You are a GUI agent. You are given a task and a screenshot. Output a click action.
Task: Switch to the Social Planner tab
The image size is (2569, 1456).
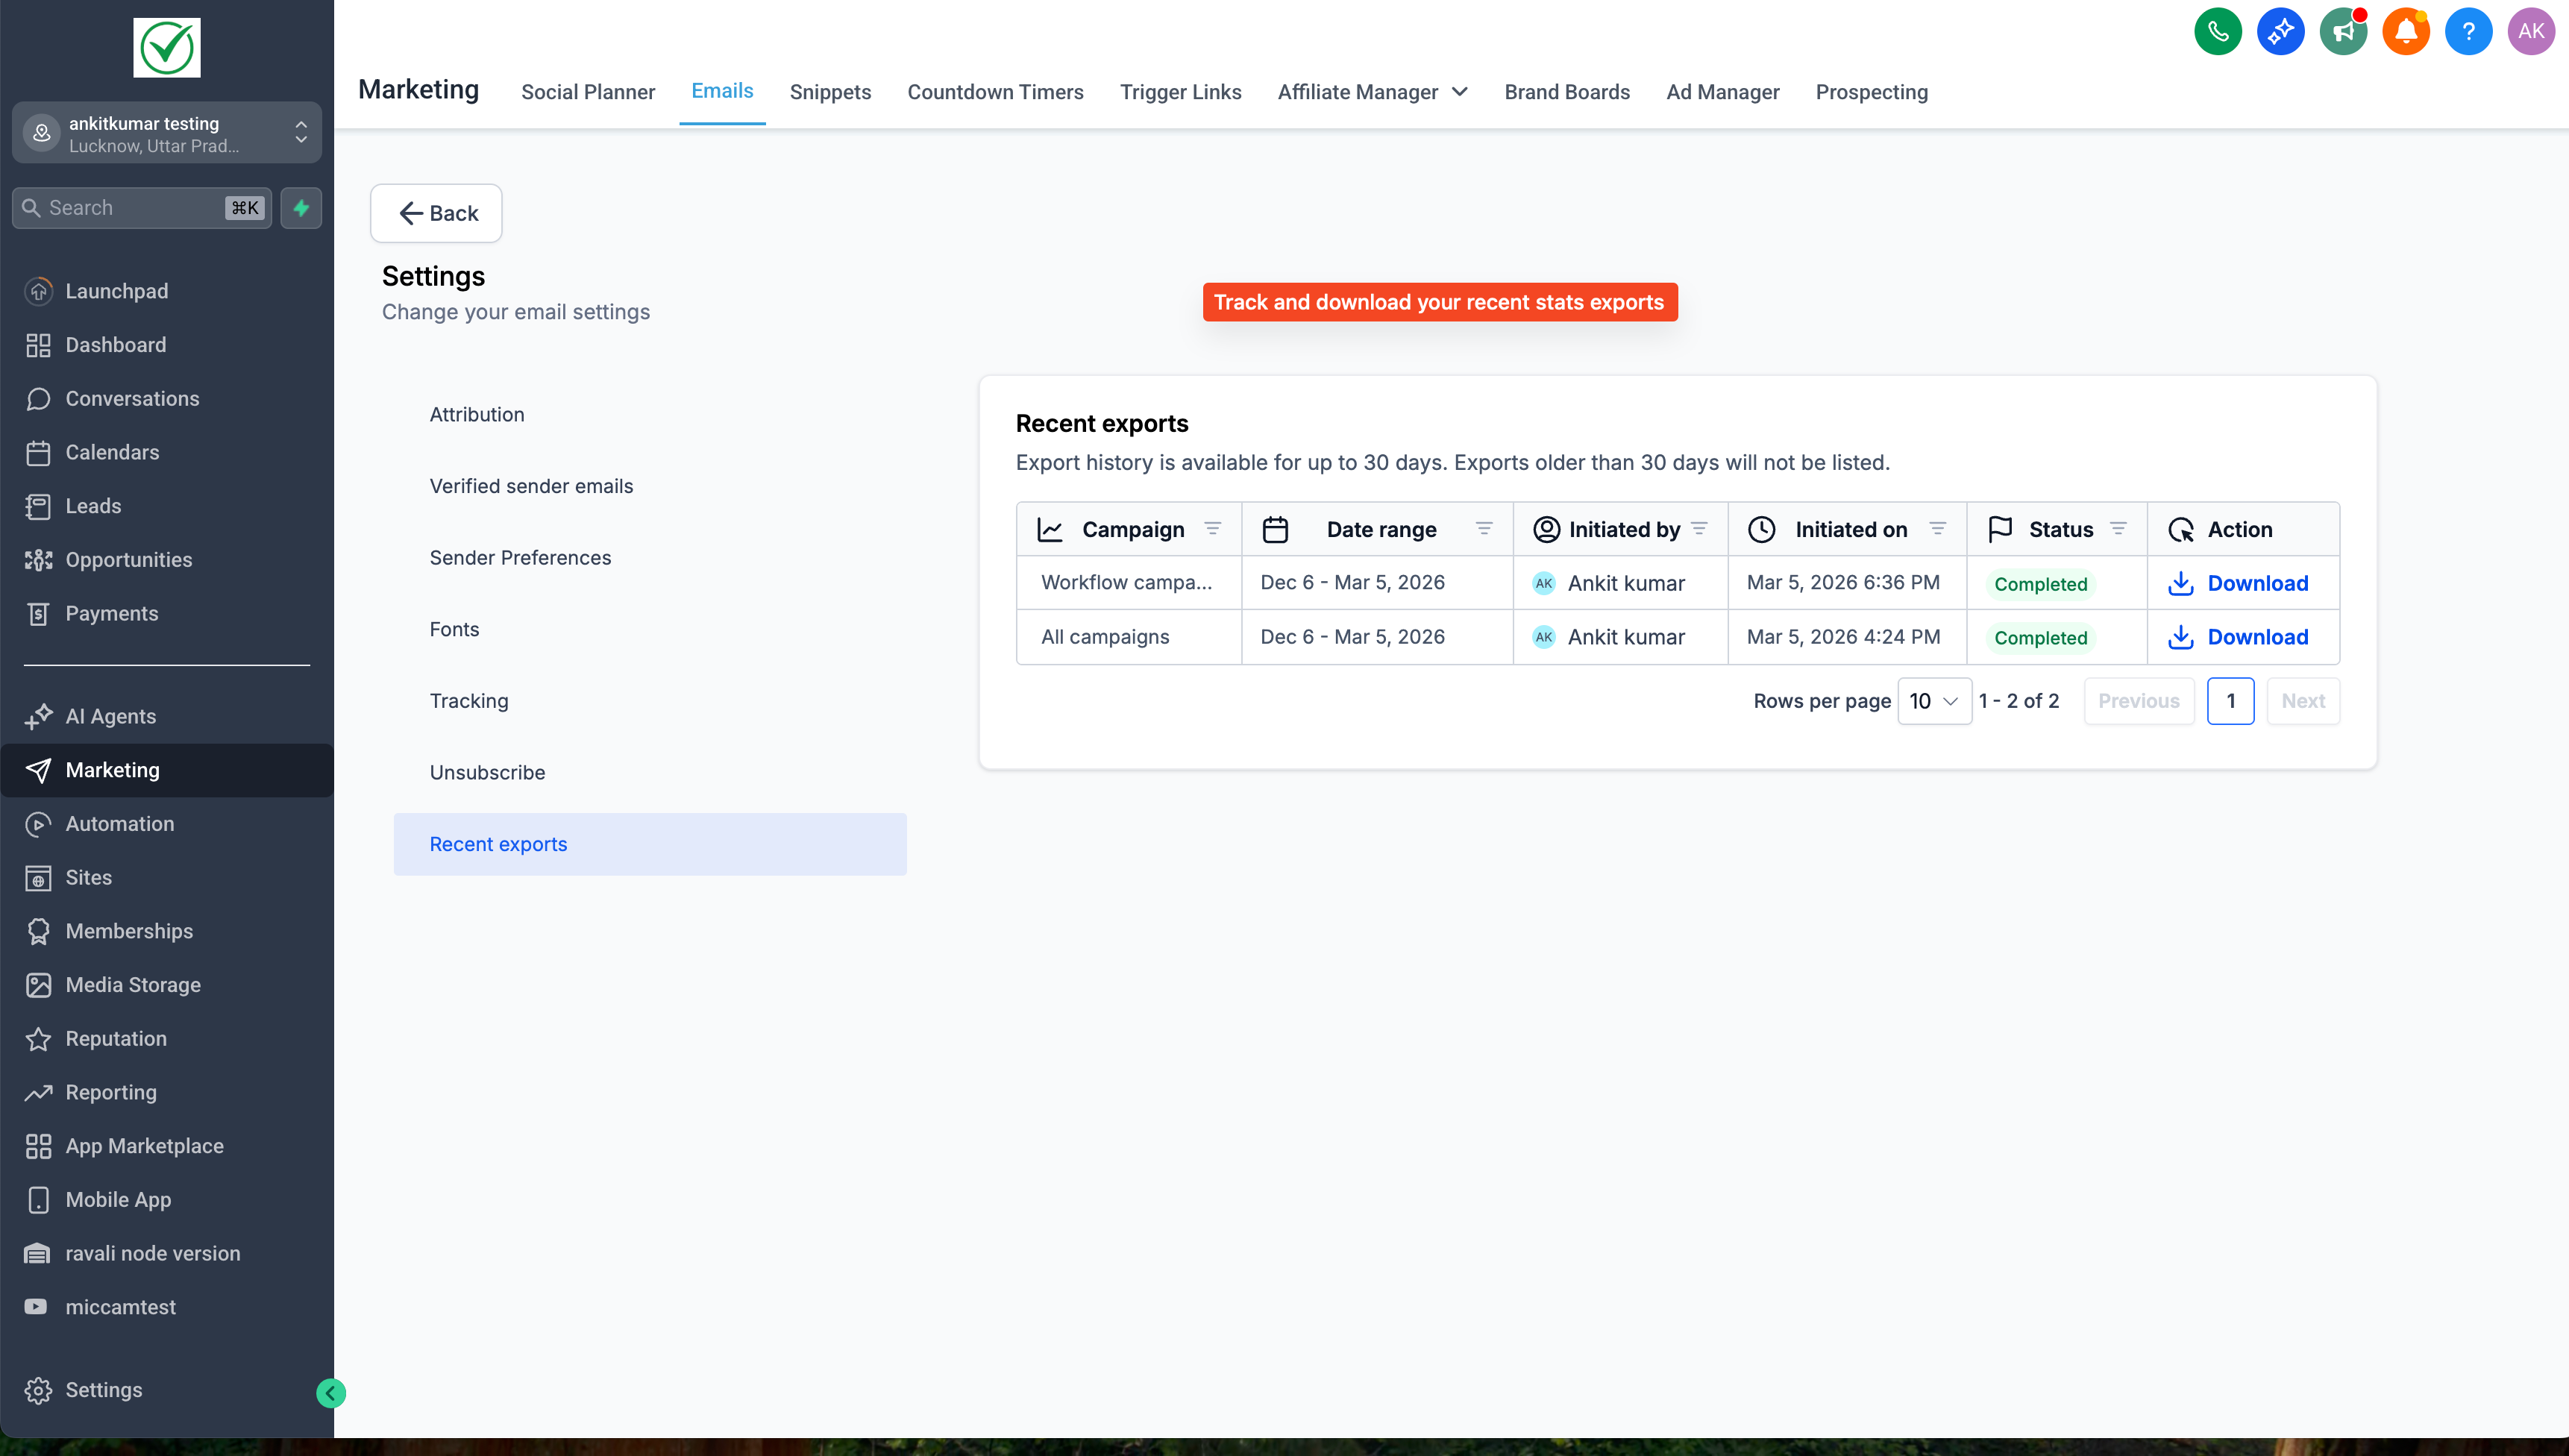588,92
